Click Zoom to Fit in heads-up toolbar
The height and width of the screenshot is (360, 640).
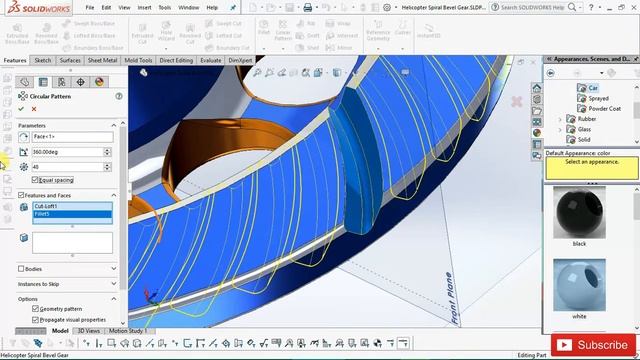(257, 73)
